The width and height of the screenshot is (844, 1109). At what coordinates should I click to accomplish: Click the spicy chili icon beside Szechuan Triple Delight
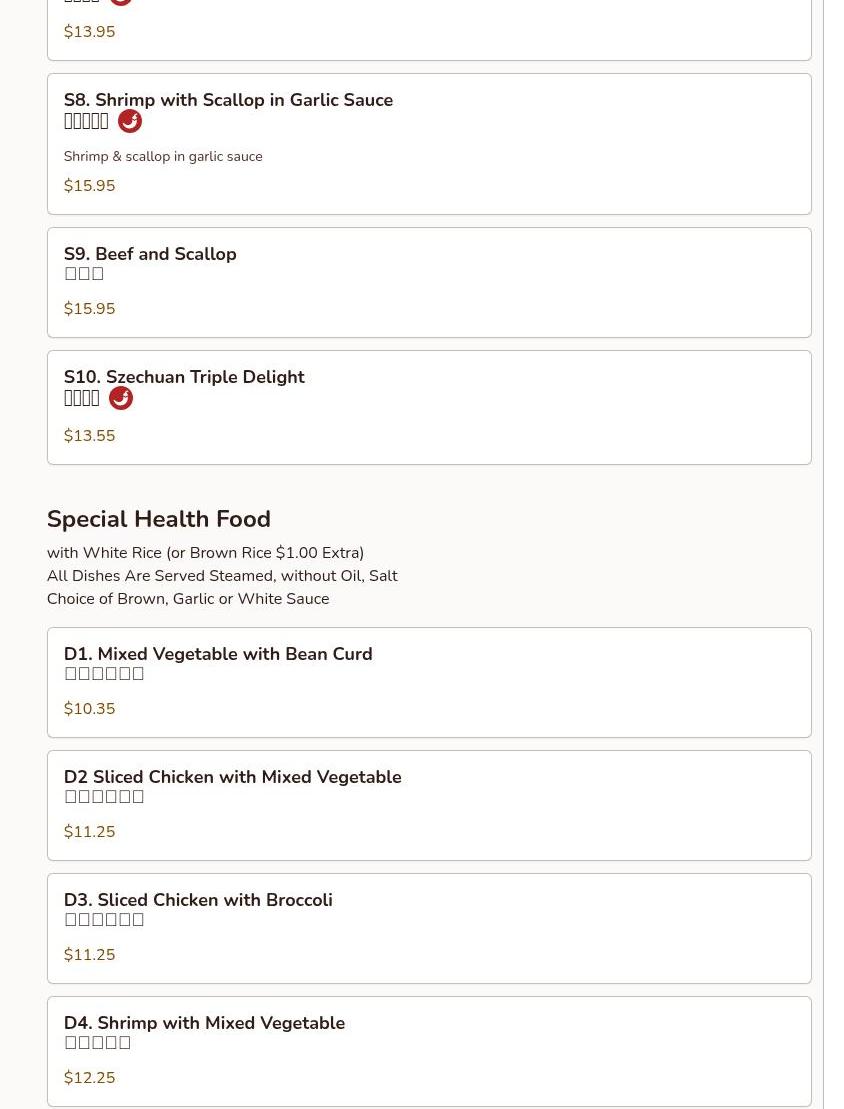121,398
